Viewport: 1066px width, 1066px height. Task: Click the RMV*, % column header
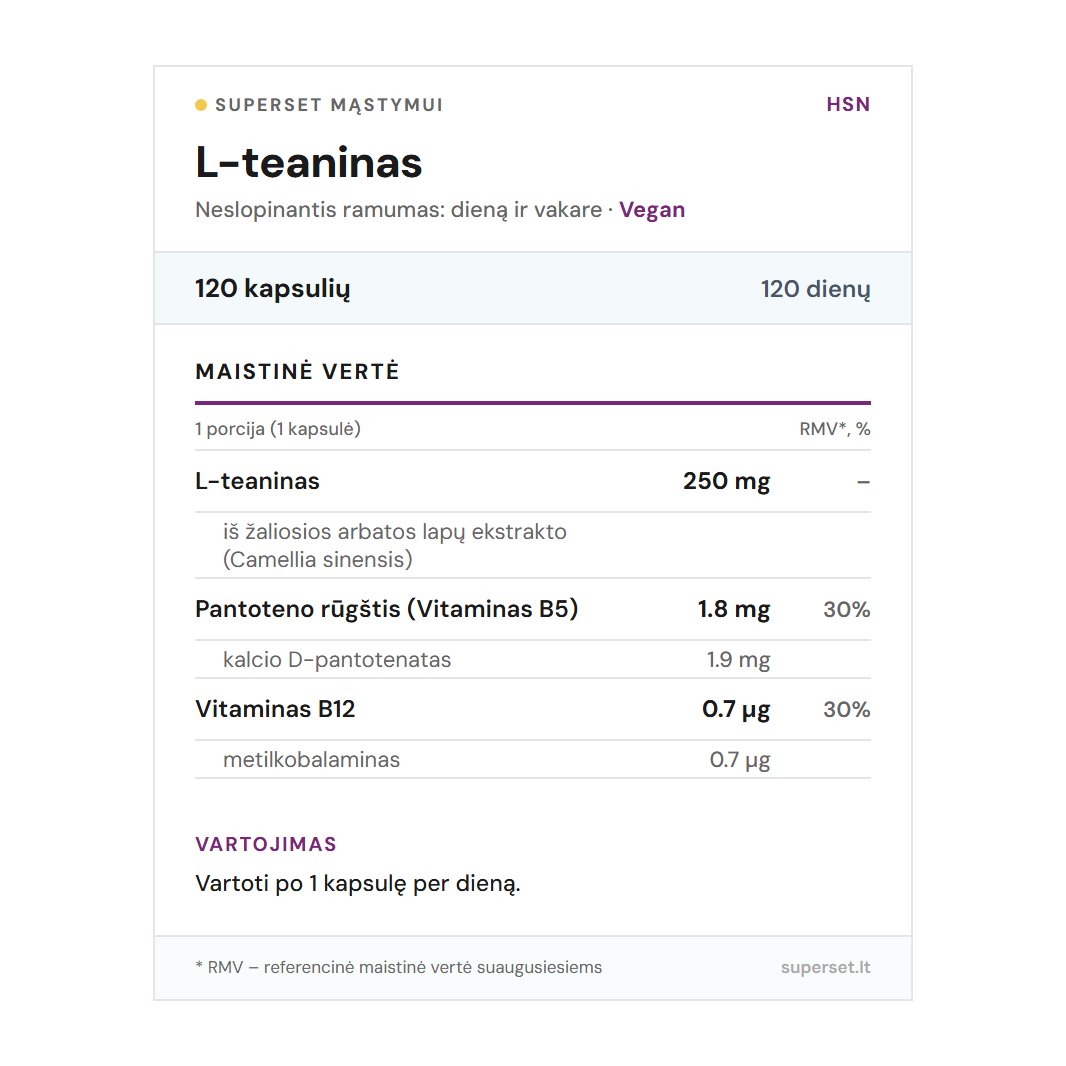[834, 429]
